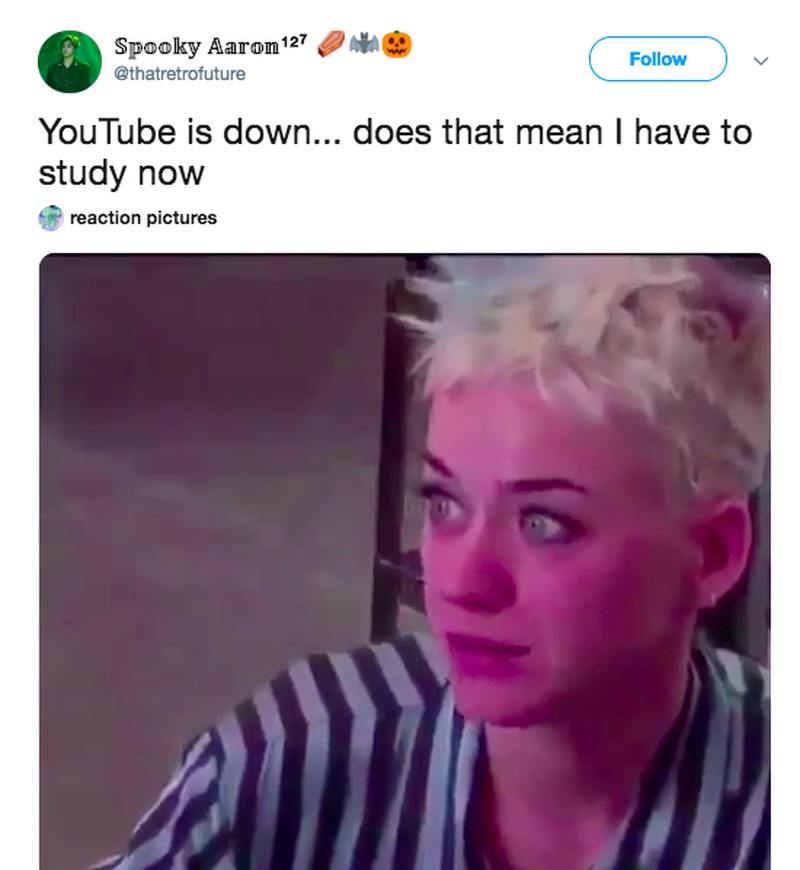Click the superscript 127 in the display name
The height and width of the screenshot is (870, 800).
click(294, 40)
